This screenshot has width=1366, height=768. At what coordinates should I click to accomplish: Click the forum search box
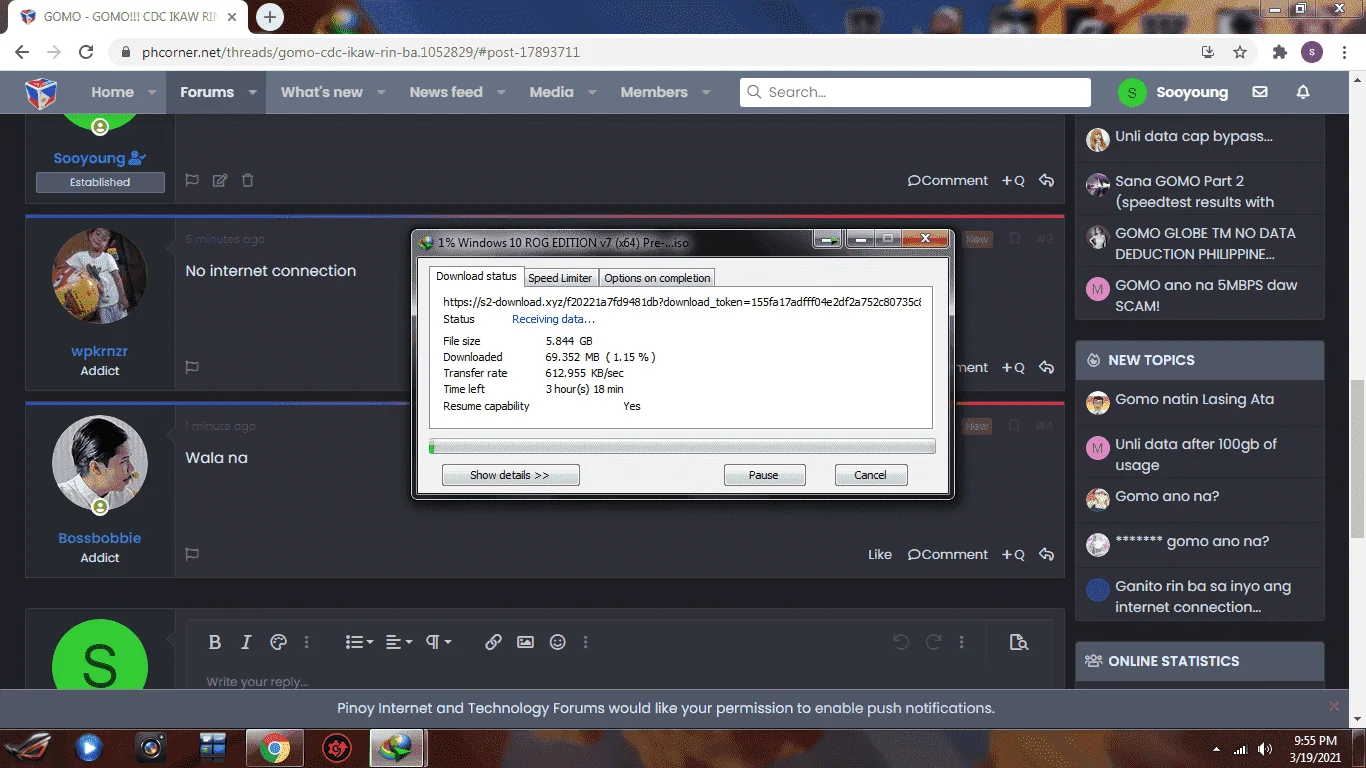915,92
